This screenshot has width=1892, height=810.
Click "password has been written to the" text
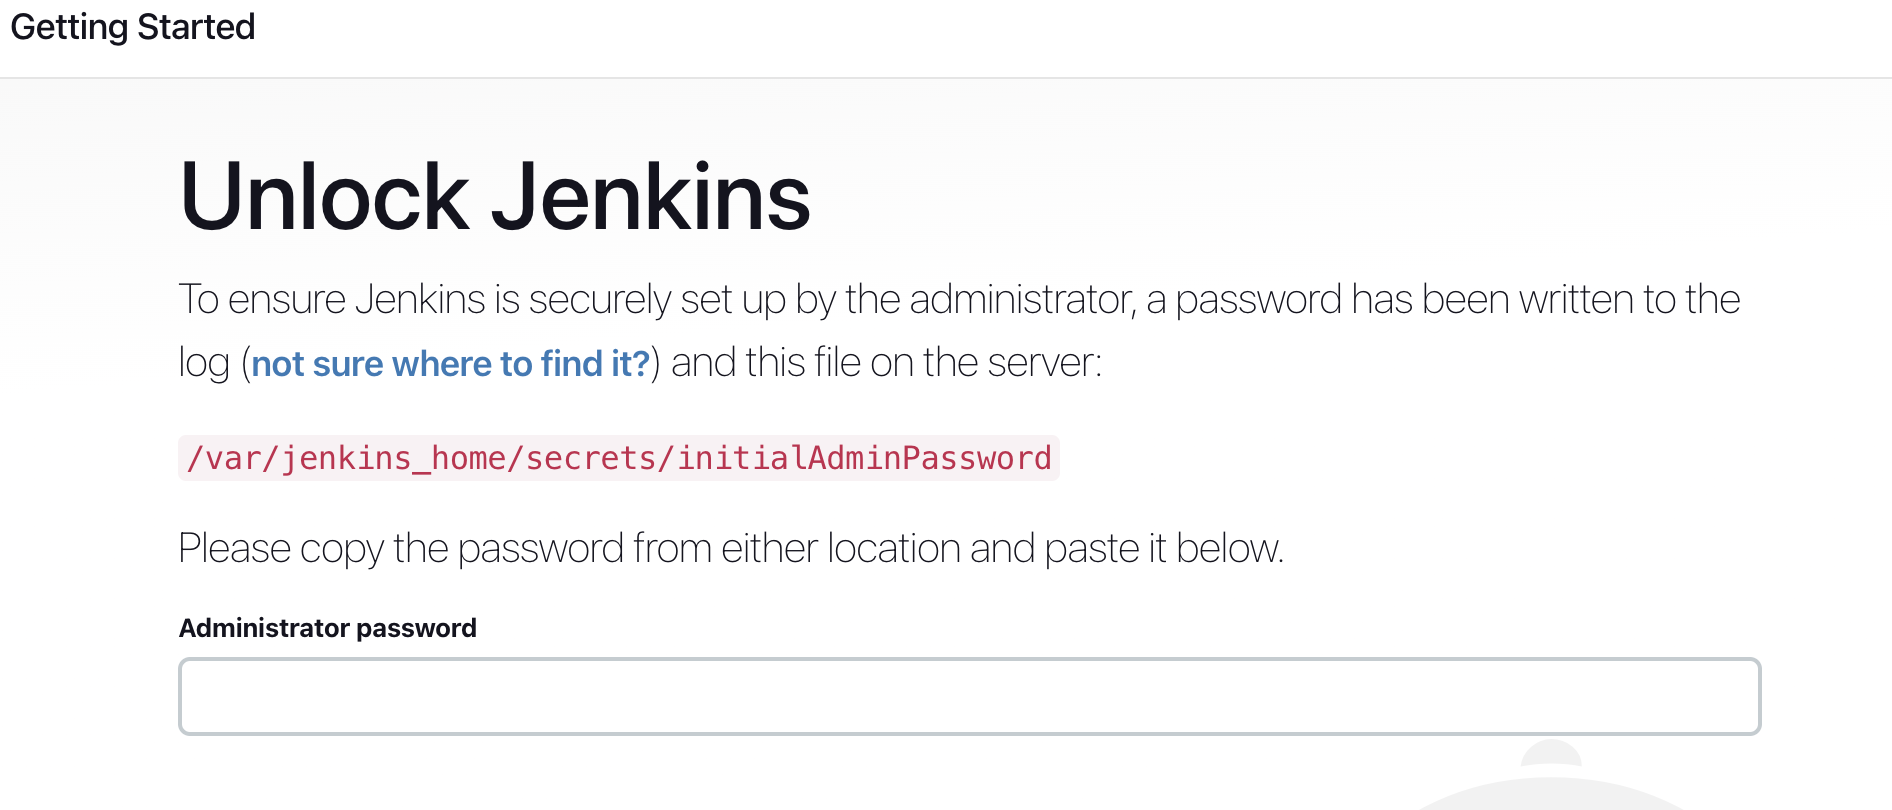[x=1457, y=300]
